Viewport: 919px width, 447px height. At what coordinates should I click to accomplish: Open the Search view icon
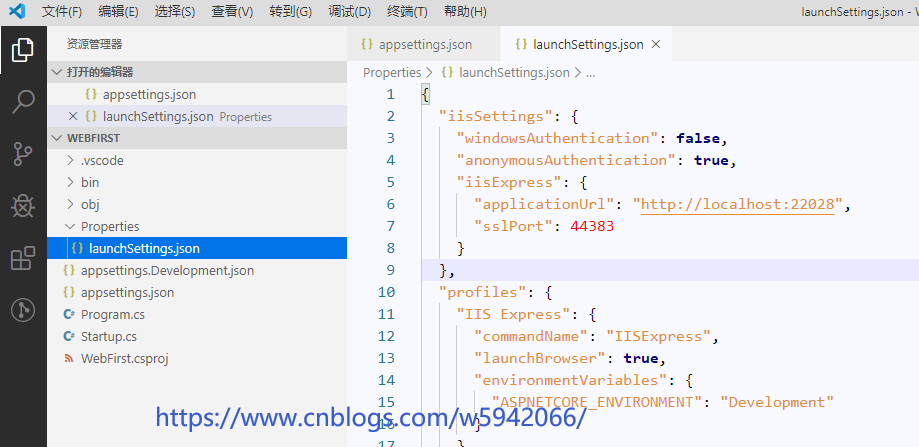(x=22, y=101)
